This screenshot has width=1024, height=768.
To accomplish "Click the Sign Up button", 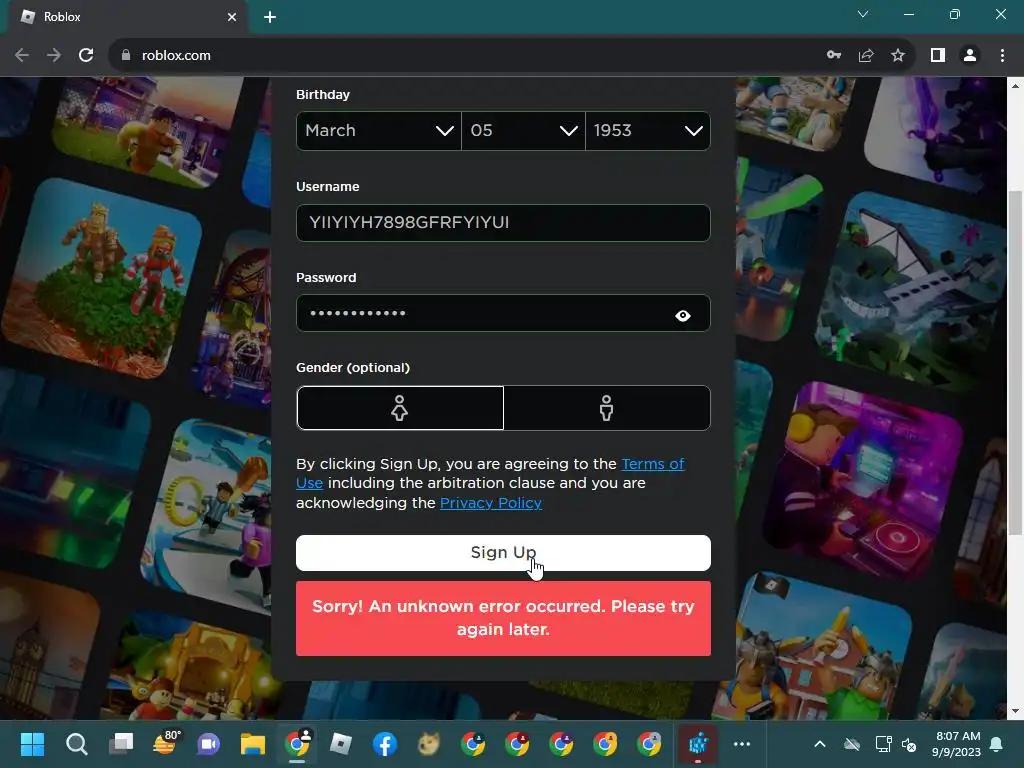I will 503,552.
